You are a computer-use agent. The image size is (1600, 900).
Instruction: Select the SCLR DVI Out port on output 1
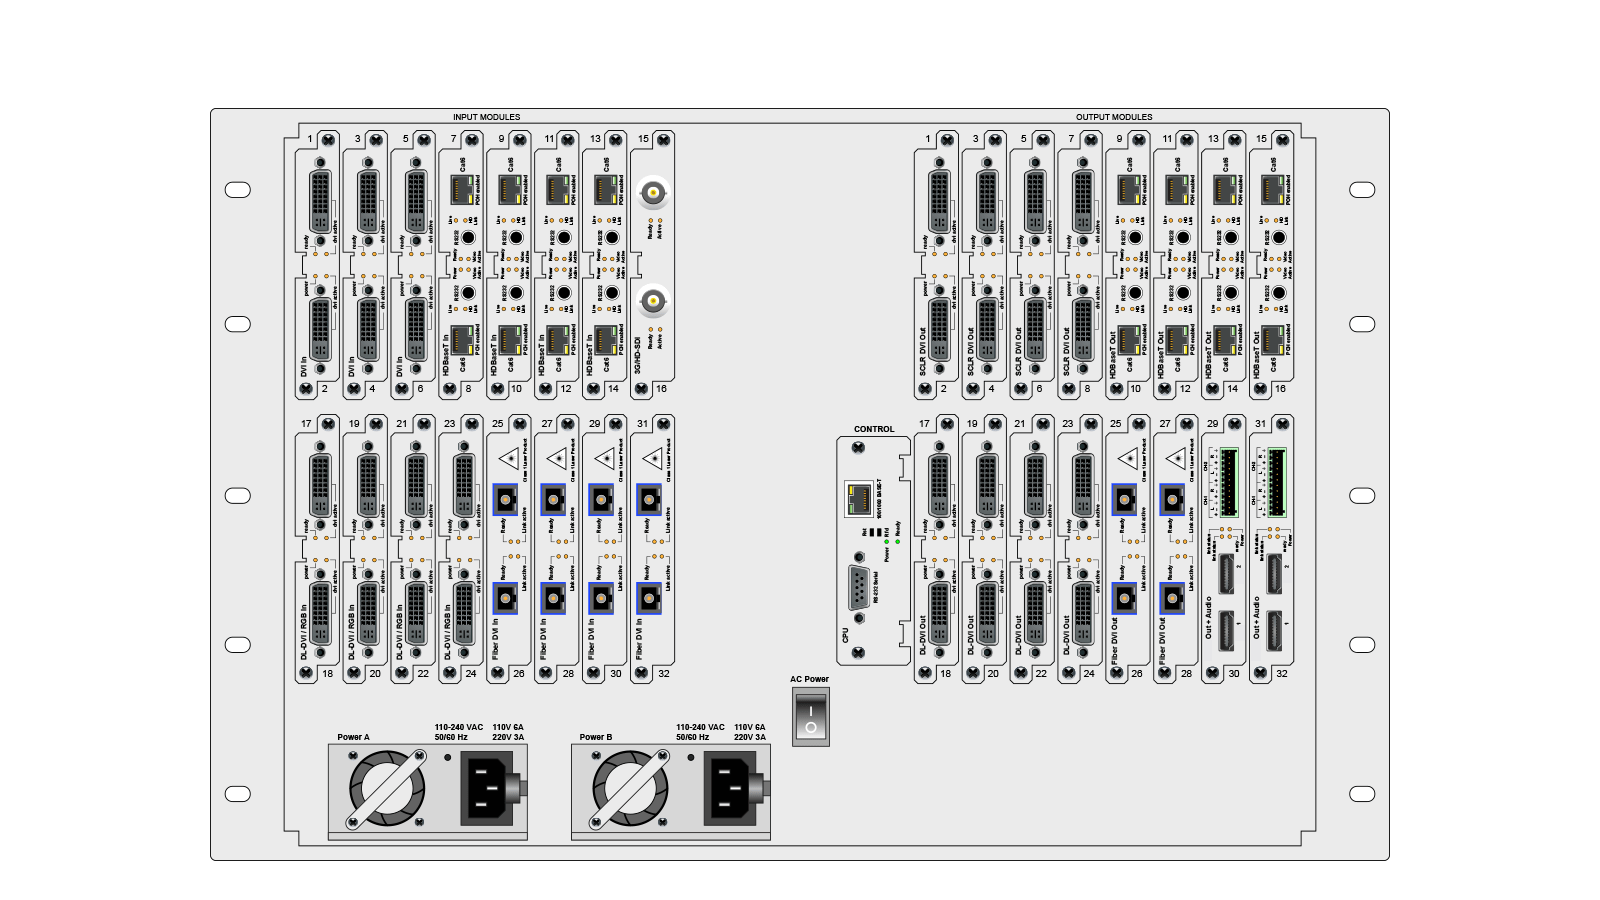(938, 198)
